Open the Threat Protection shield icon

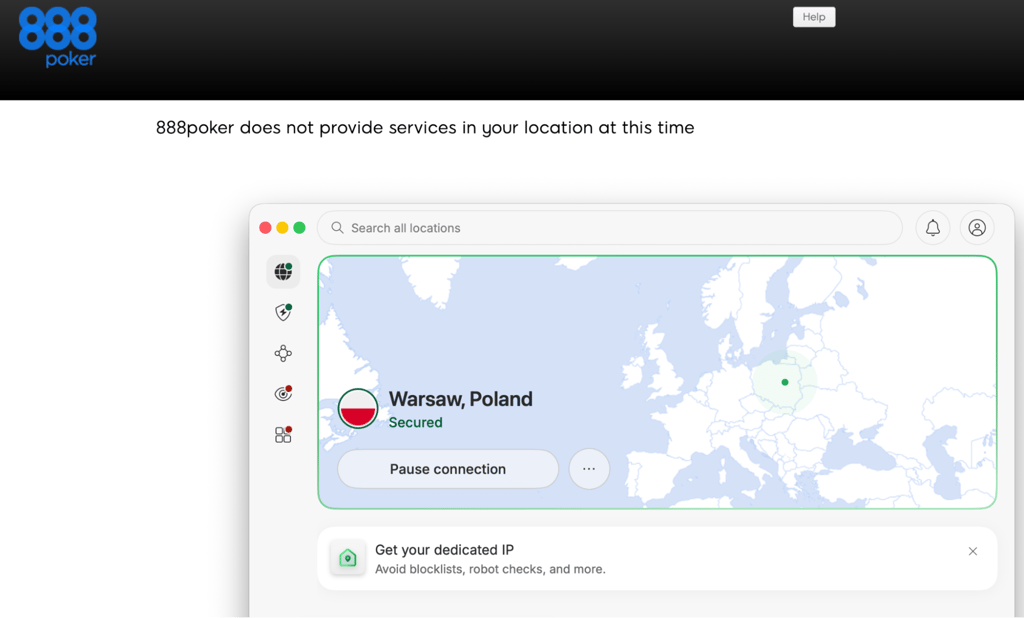click(283, 312)
